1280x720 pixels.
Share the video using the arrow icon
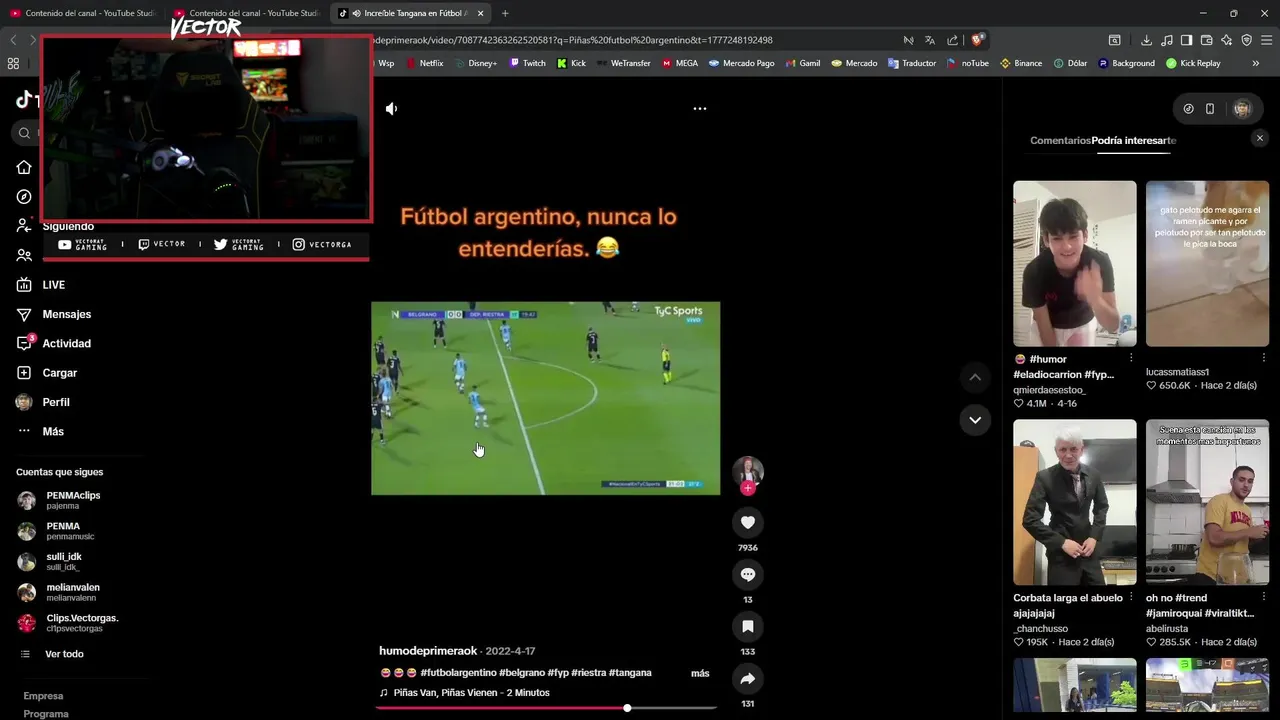pyautogui.click(x=747, y=678)
